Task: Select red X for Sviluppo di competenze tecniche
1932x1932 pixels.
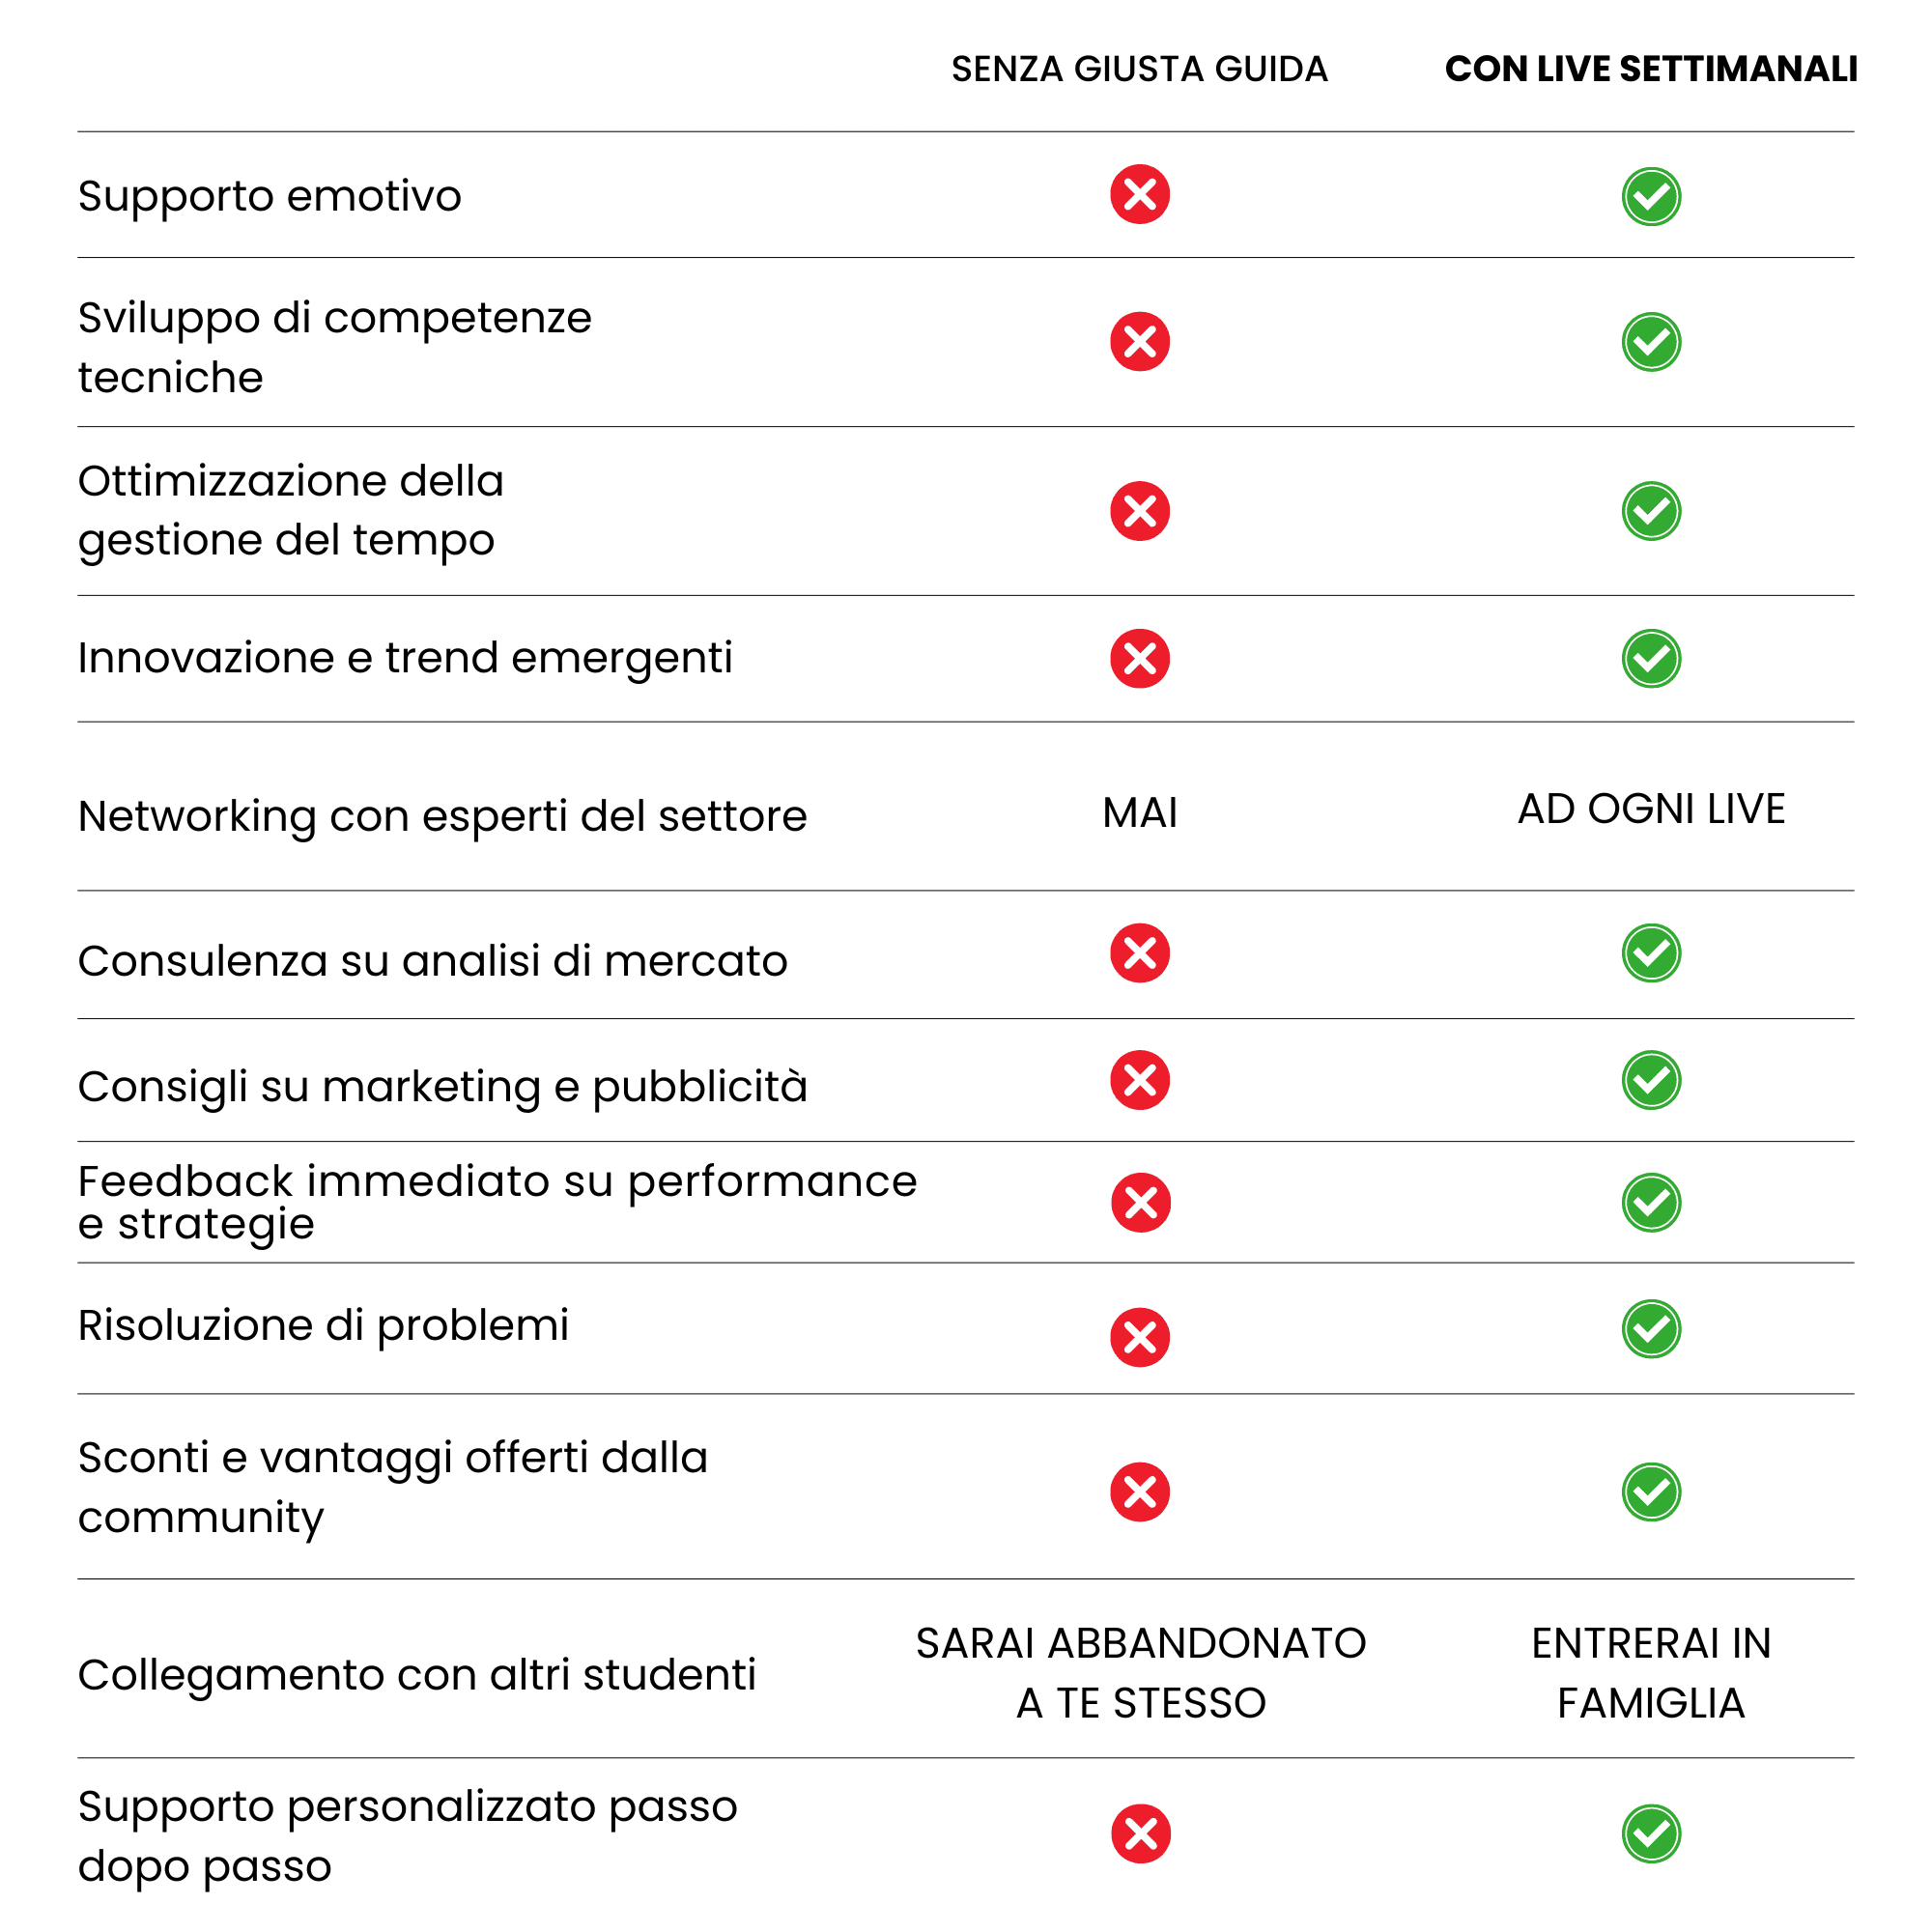Action: (1139, 342)
